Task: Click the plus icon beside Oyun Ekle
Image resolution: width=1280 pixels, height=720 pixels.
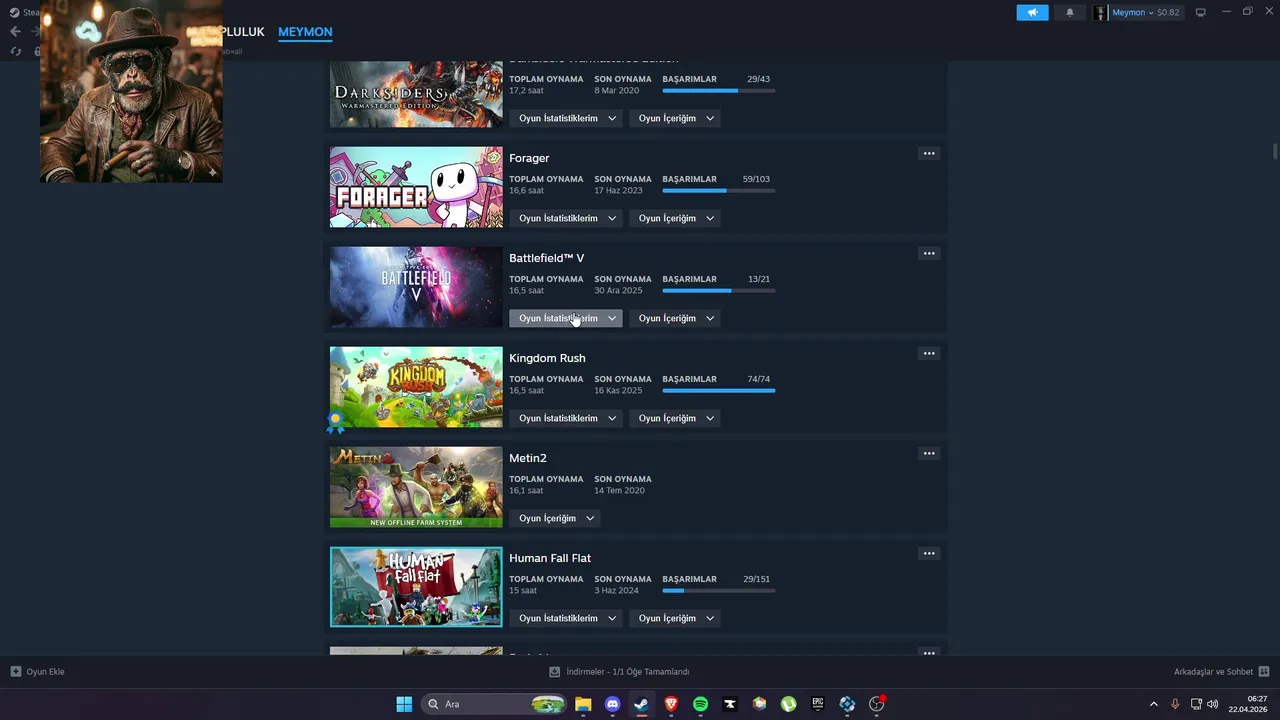Action: point(15,671)
